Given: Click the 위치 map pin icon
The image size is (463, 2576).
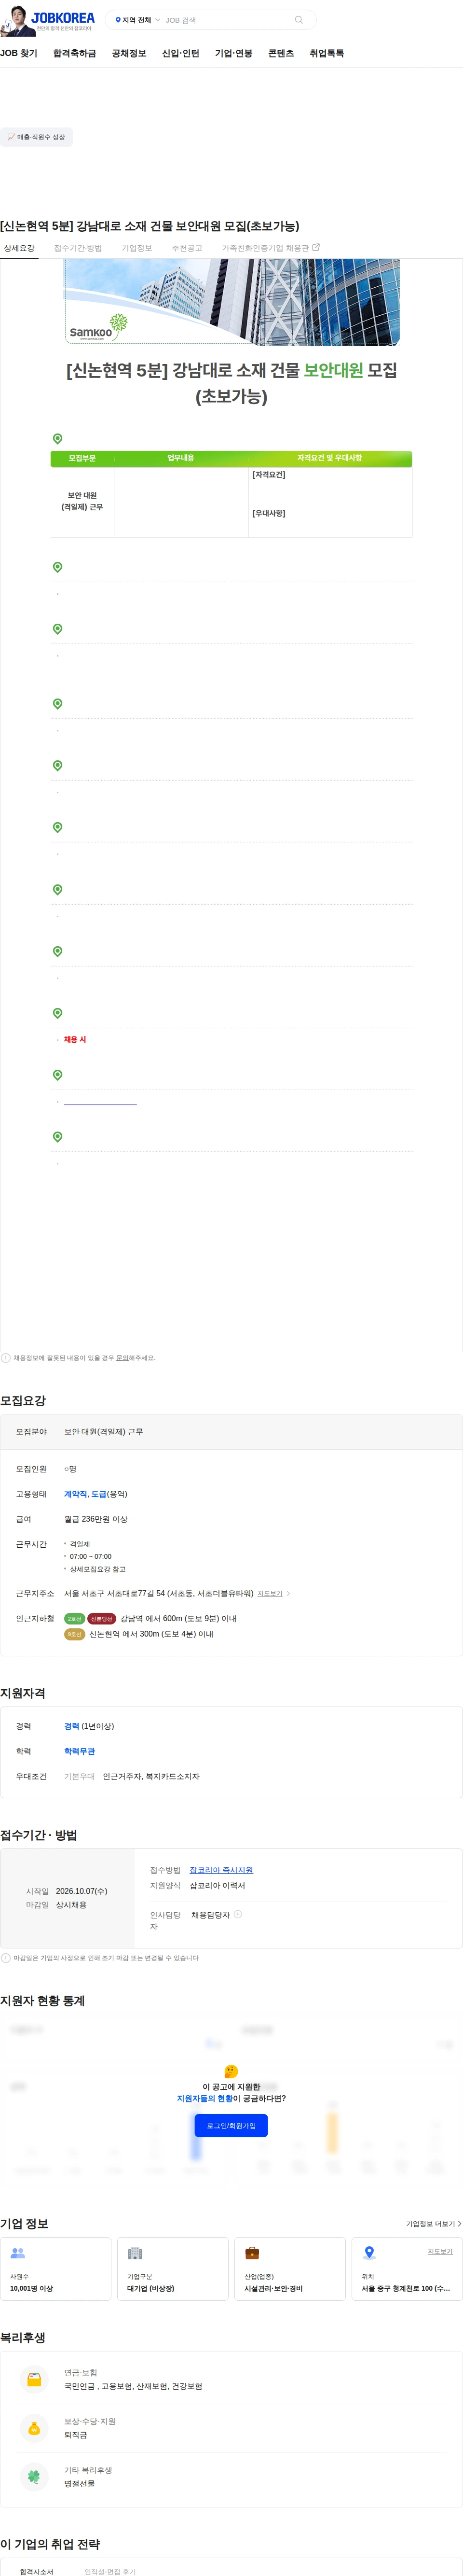Looking at the screenshot, I should 369,2253.
